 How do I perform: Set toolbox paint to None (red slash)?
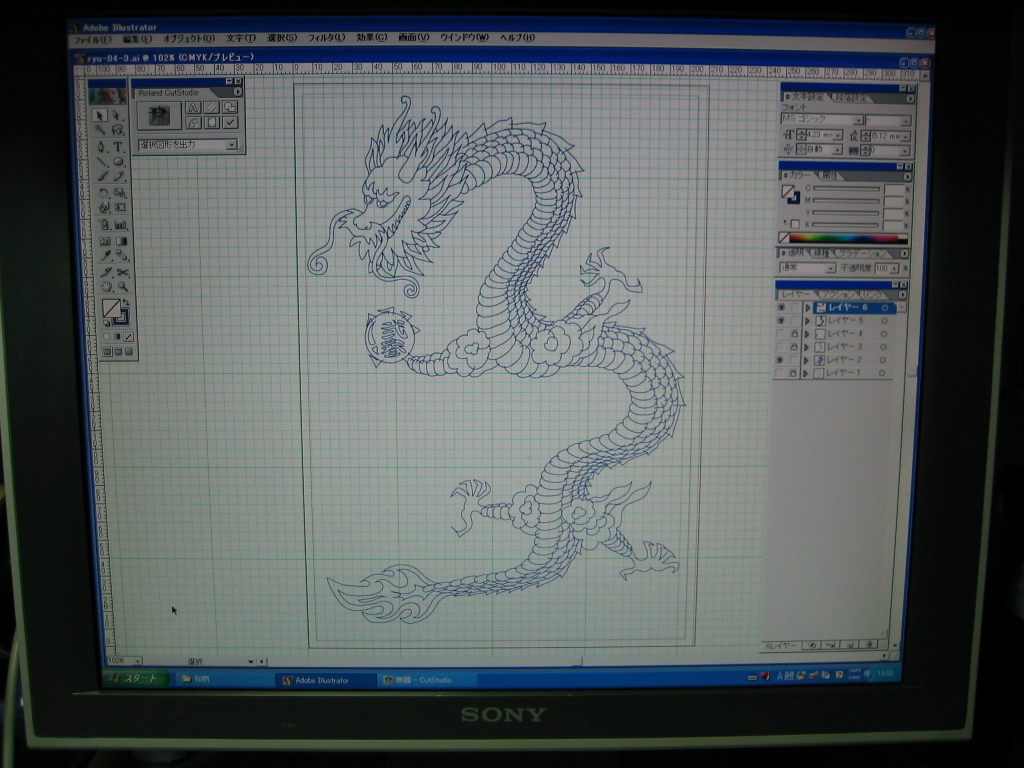pyautogui.click(x=129, y=337)
